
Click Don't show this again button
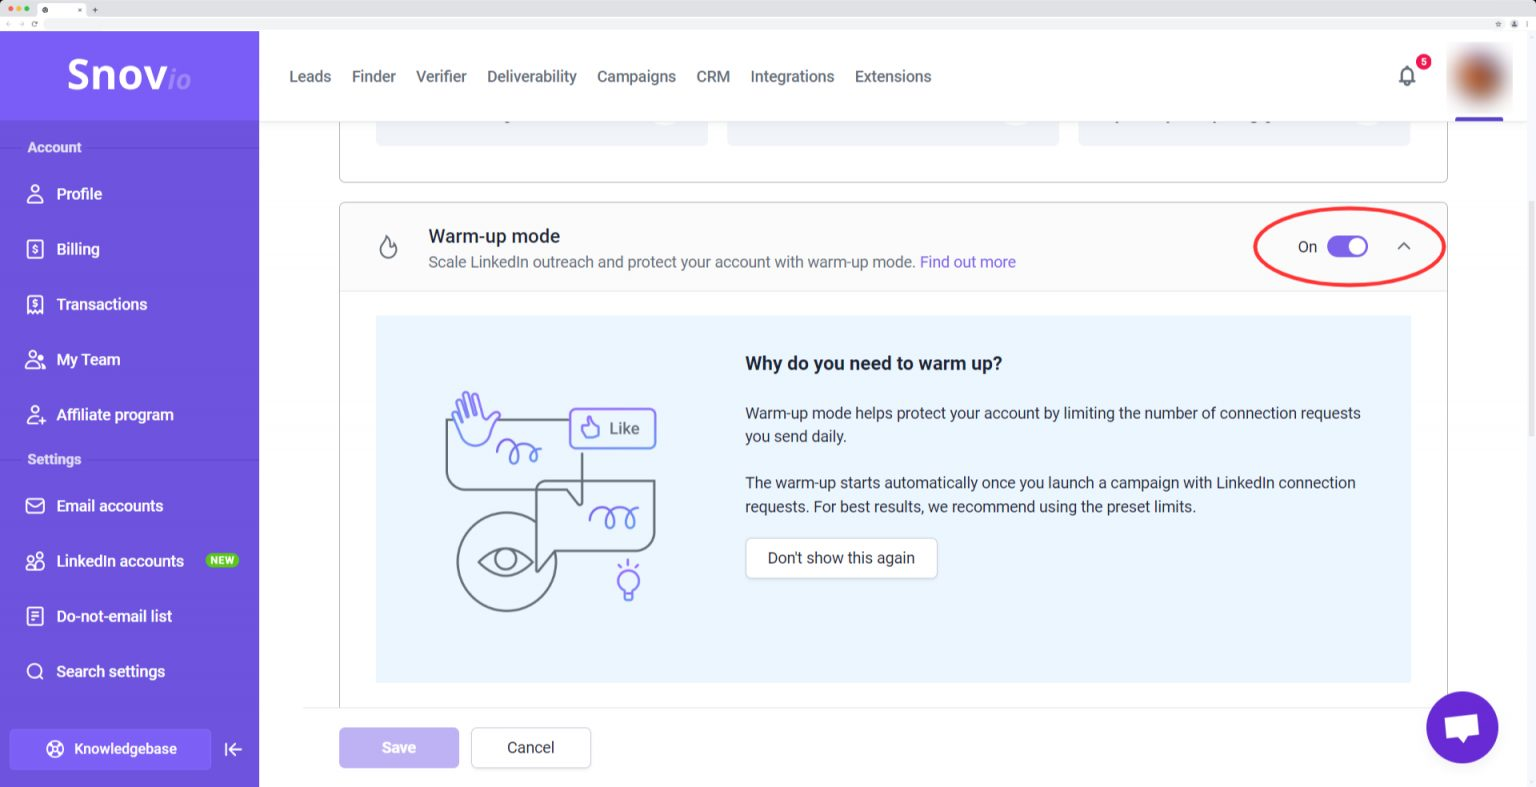(841, 558)
